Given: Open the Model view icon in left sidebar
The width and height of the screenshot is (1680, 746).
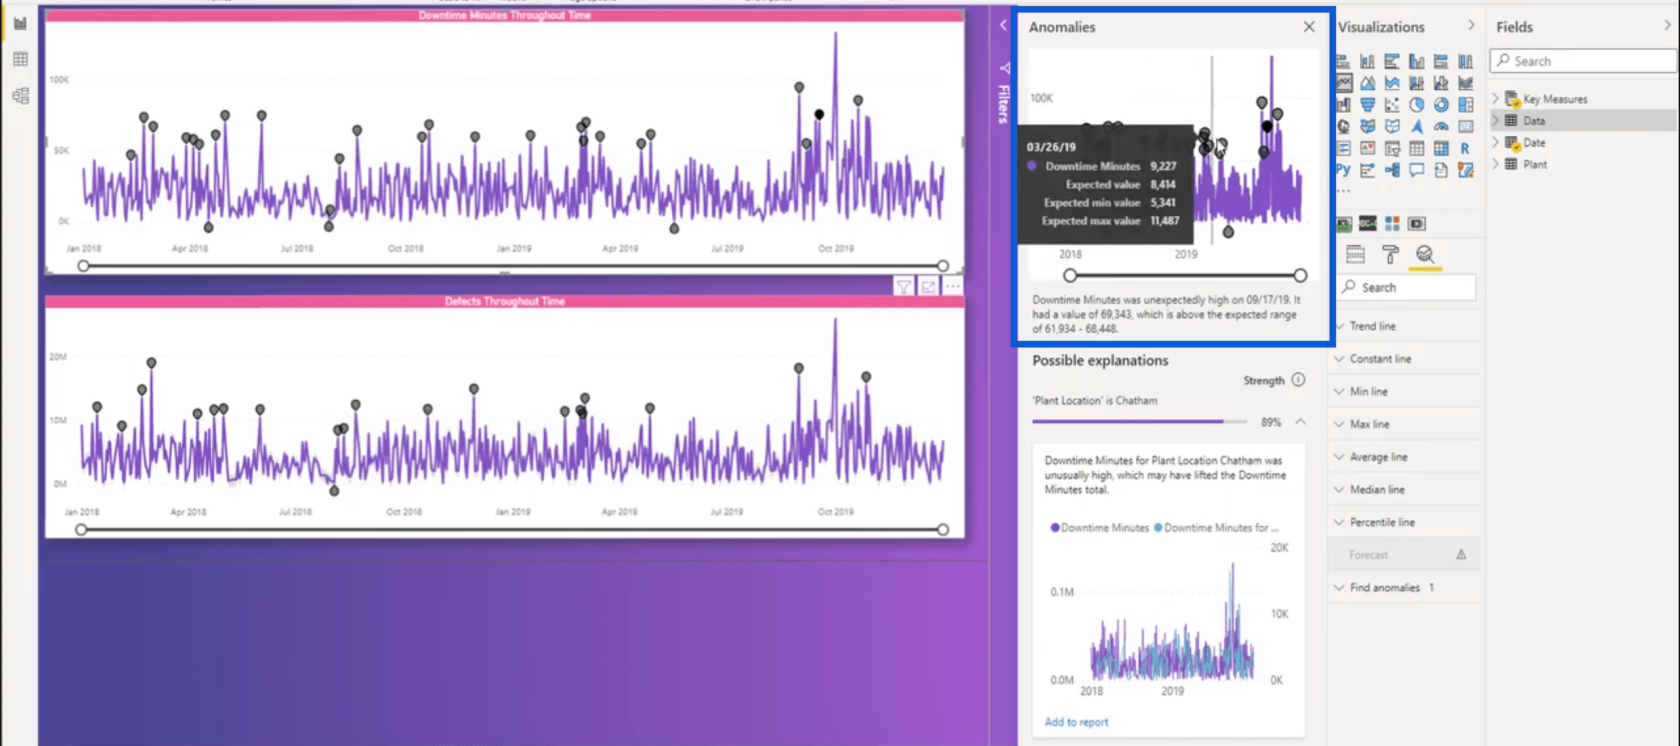Looking at the screenshot, I should click(x=20, y=96).
